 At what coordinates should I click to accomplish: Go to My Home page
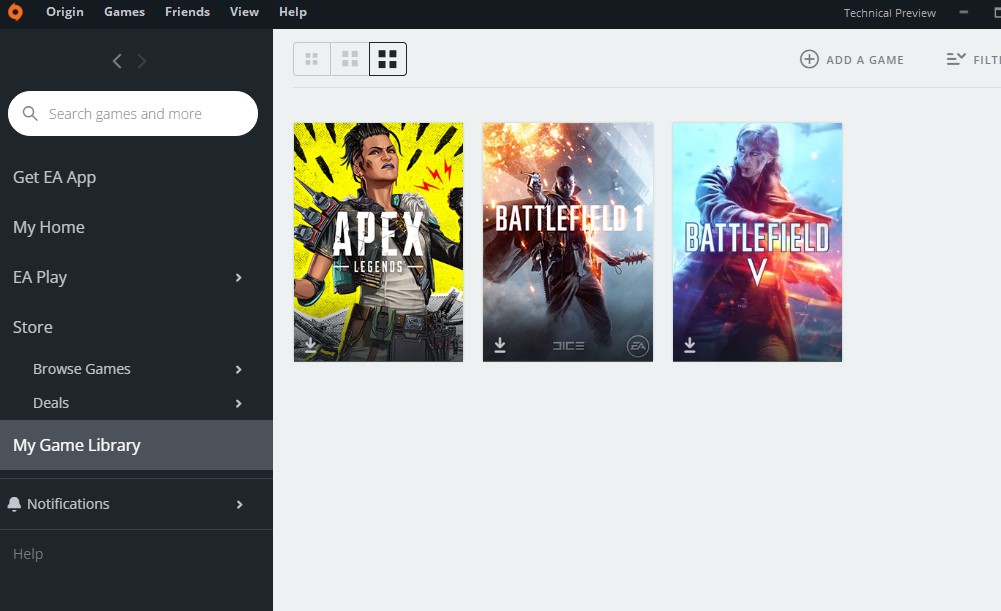pyautogui.click(x=49, y=227)
